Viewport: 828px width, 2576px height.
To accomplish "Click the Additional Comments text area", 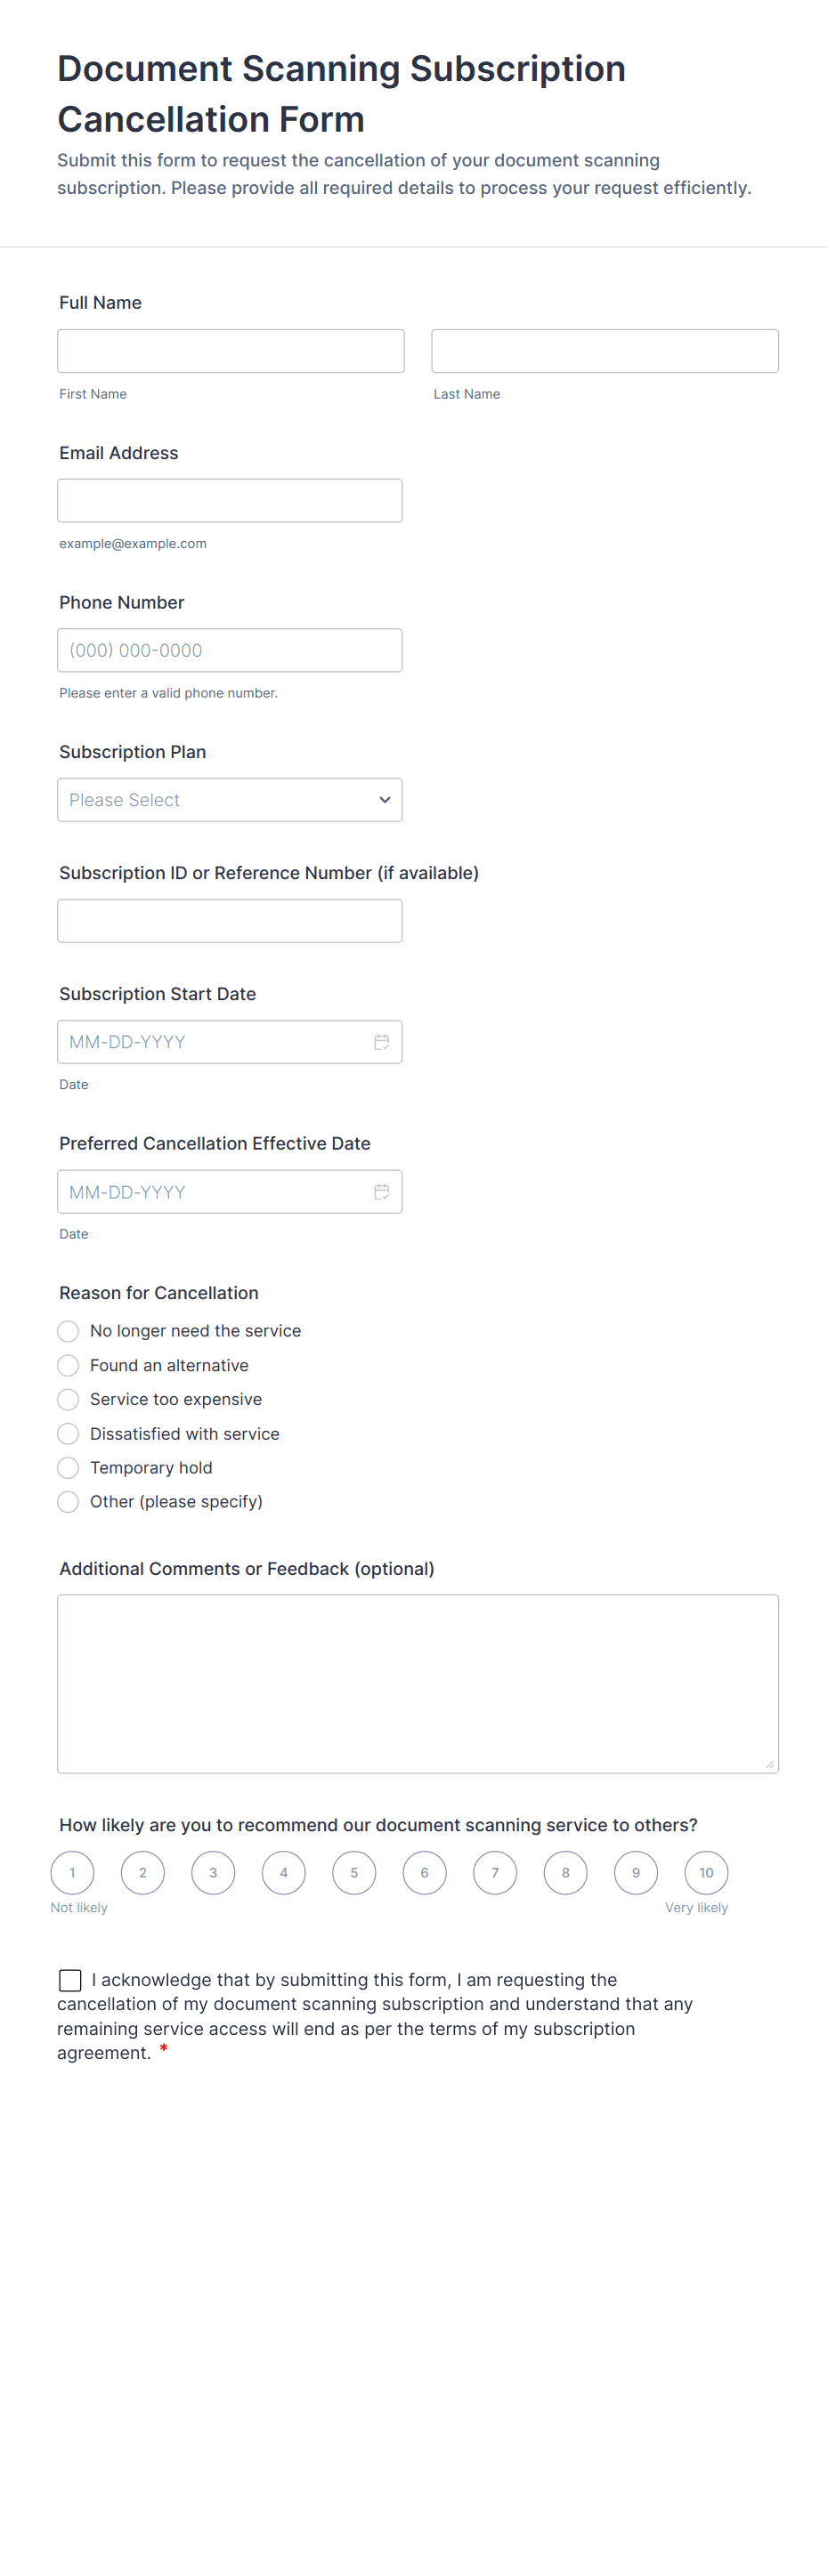I will (x=418, y=1684).
